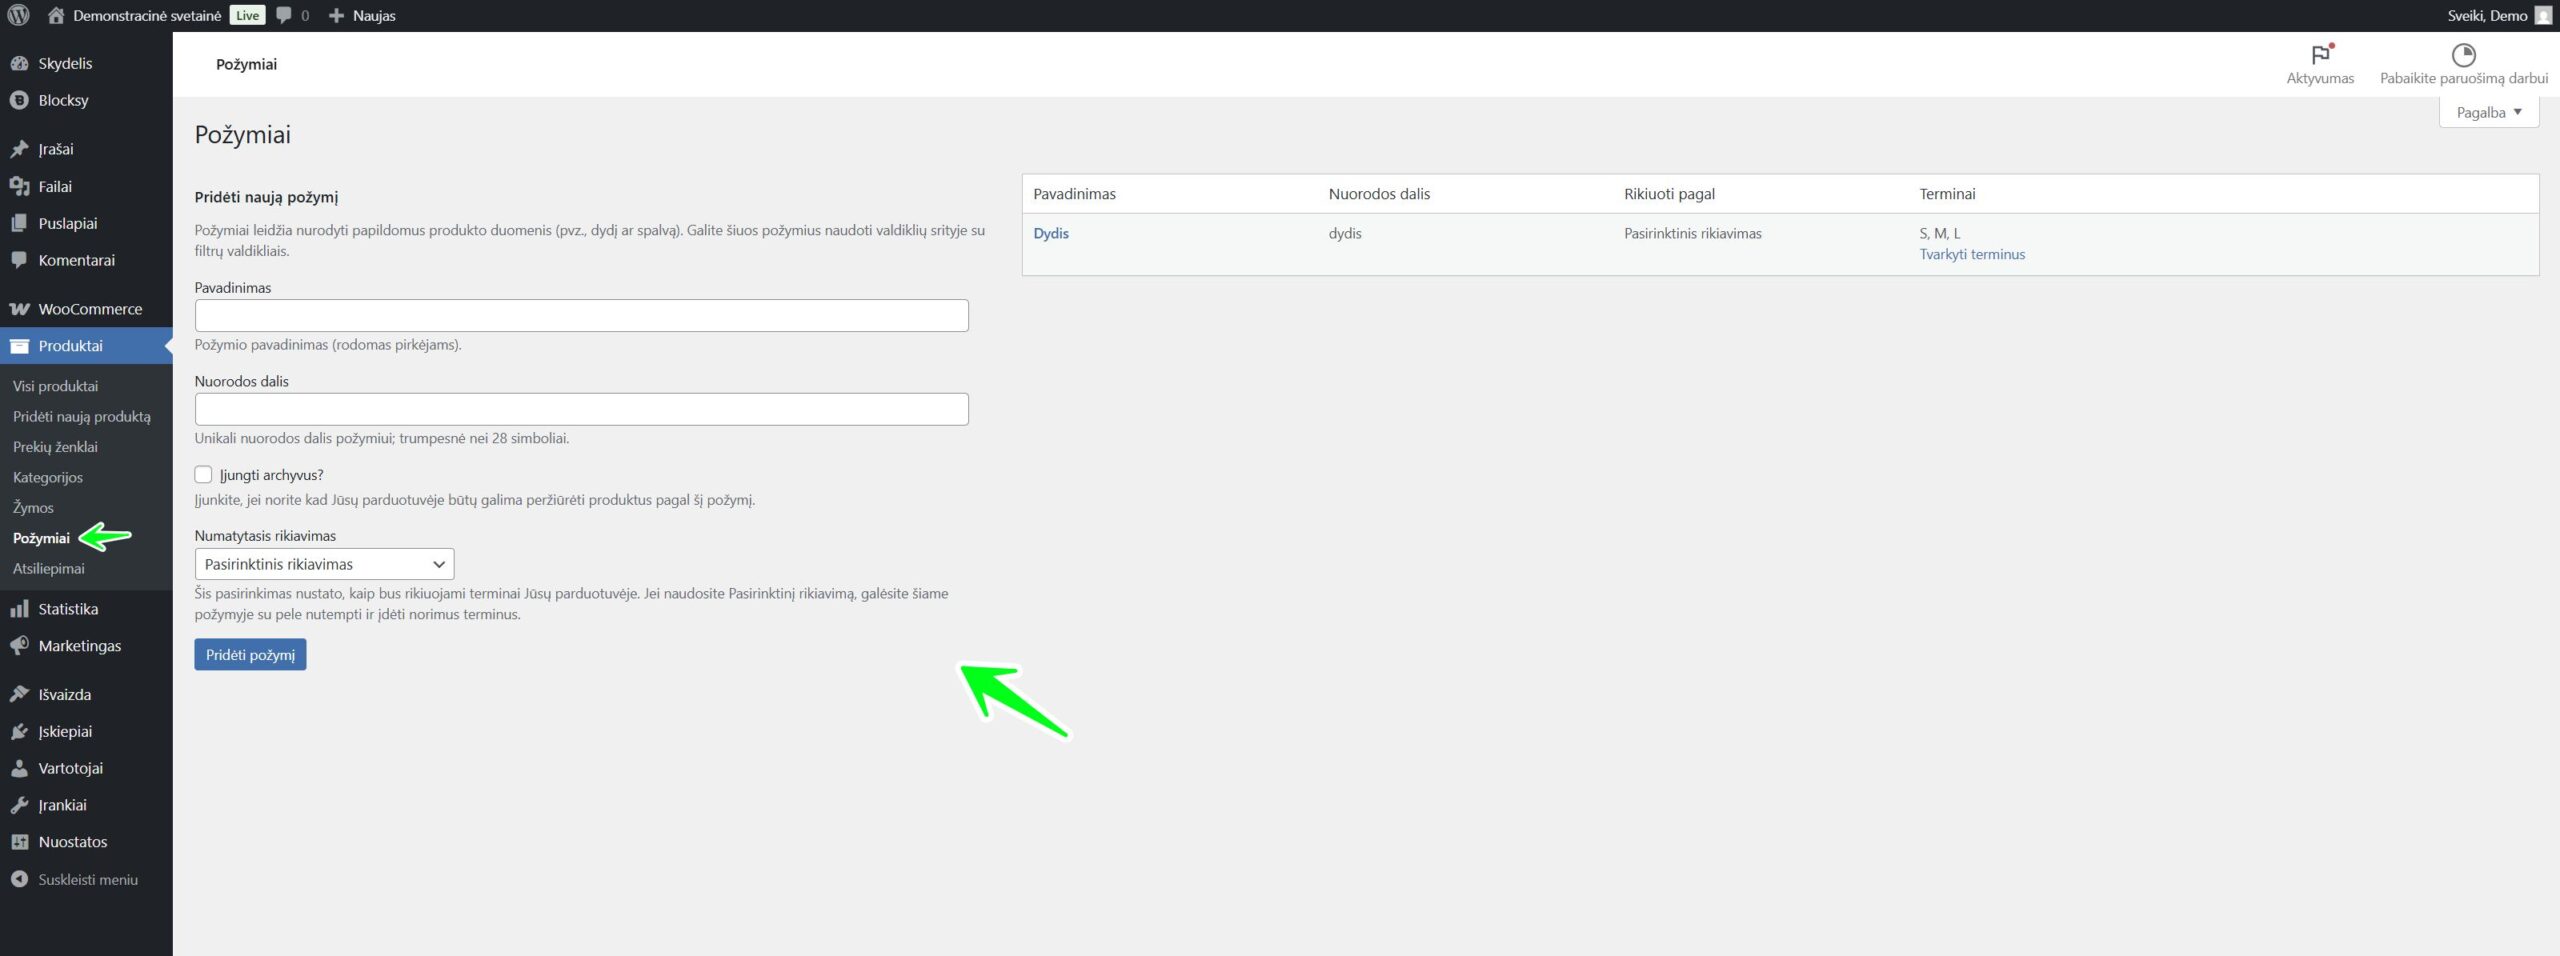
Task: Open the Tvarkyti terminus link
Action: point(1971,254)
